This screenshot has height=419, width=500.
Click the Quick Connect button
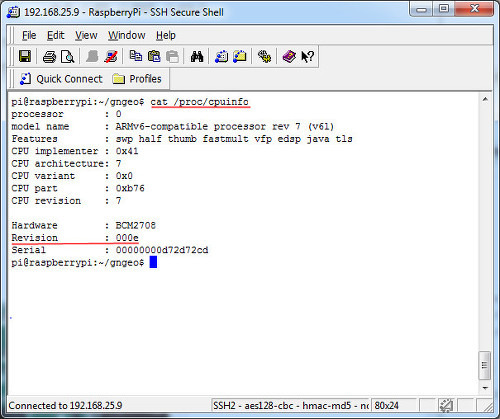pos(61,79)
